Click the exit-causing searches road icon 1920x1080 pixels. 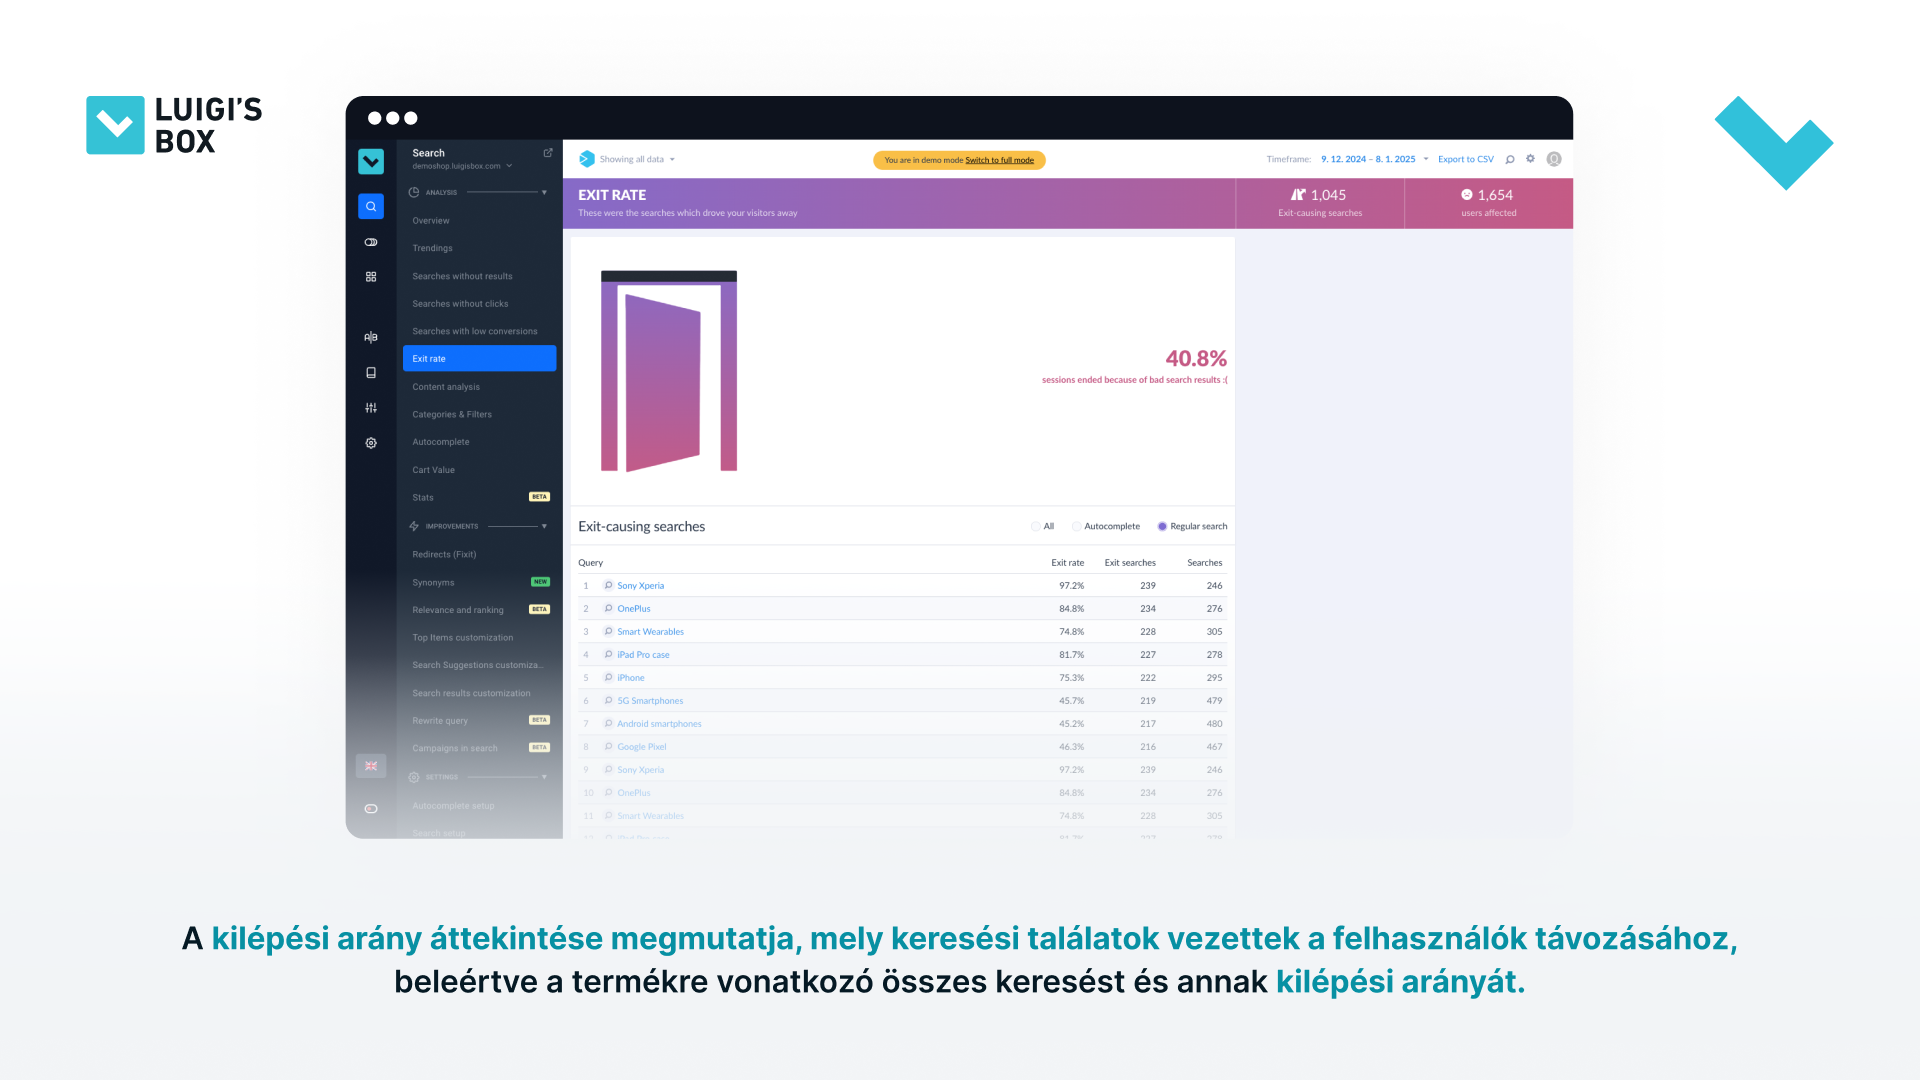1298,195
